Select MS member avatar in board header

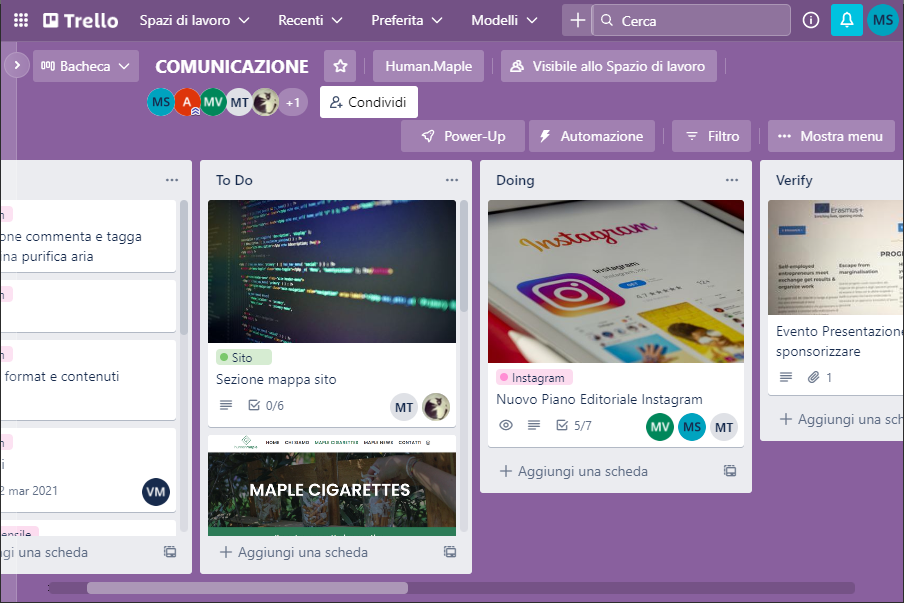click(x=161, y=103)
